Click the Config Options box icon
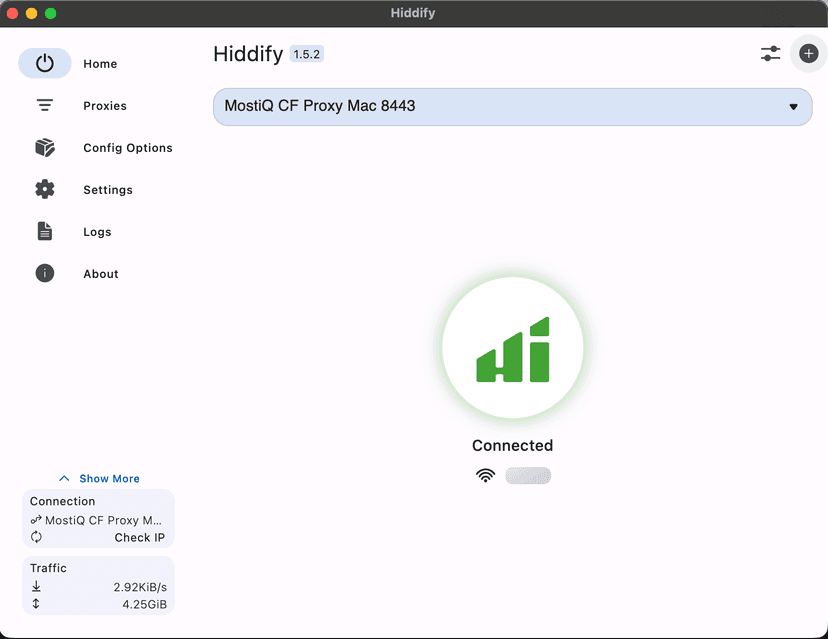The height and width of the screenshot is (639, 828). (x=45, y=147)
